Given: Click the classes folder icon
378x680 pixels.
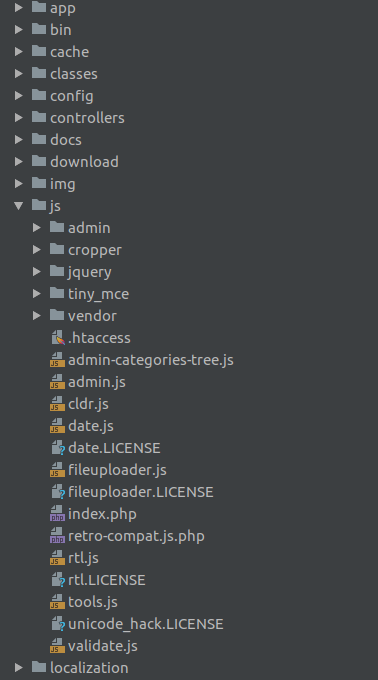Looking at the screenshot, I should pyautogui.click(x=39, y=73).
